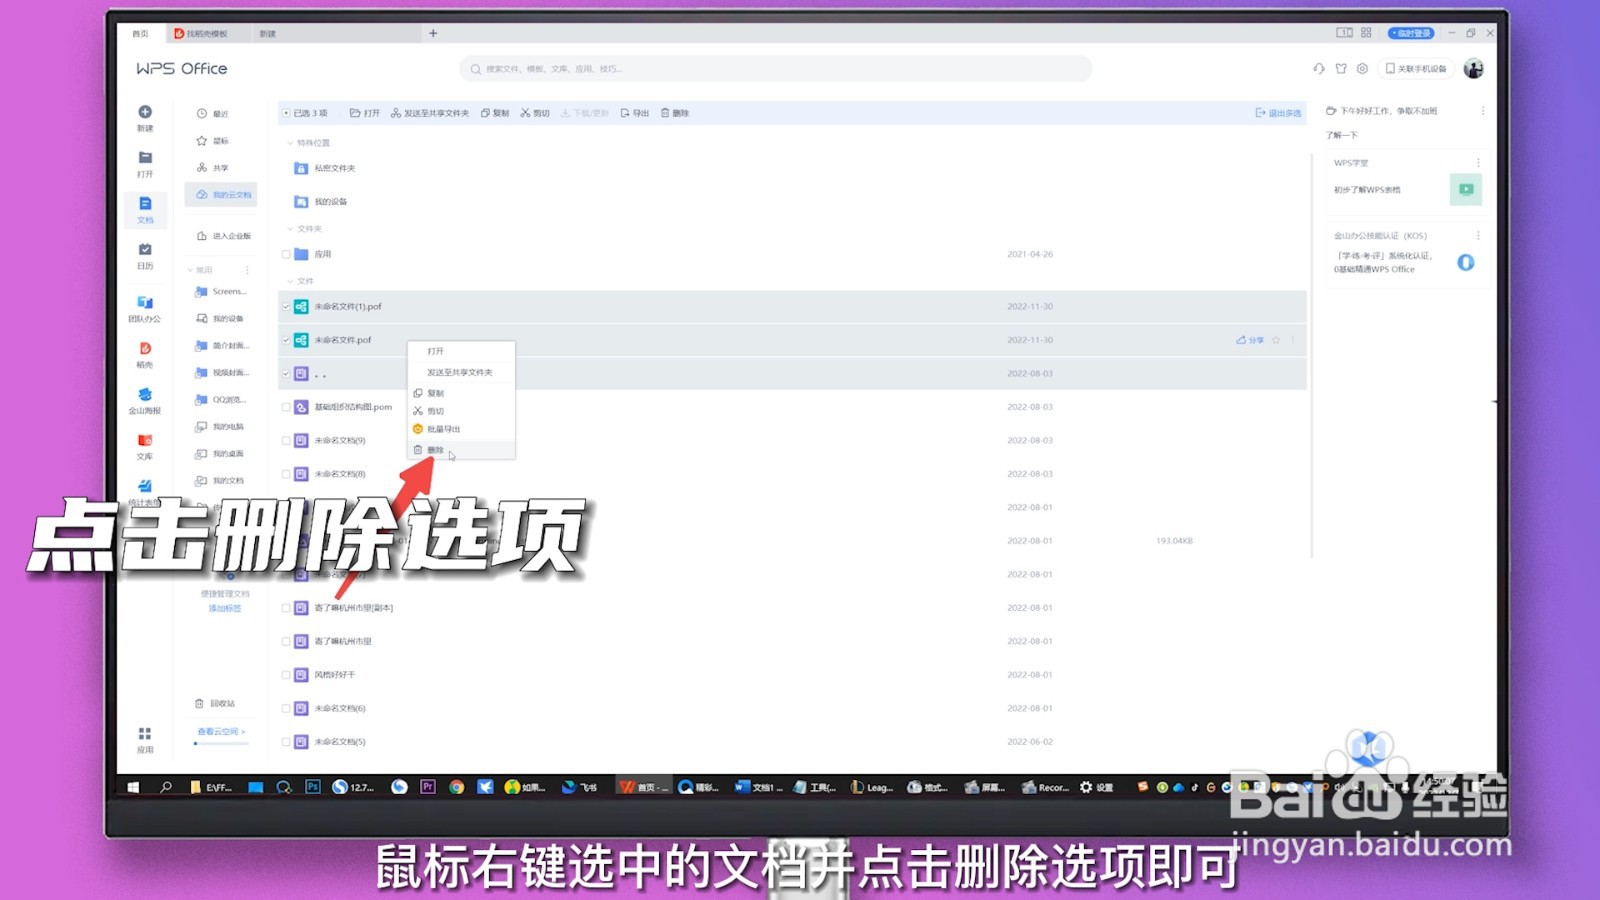Open the 星标 starred list
Viewport: 1600px width, 900px height.
coord(213,141)
